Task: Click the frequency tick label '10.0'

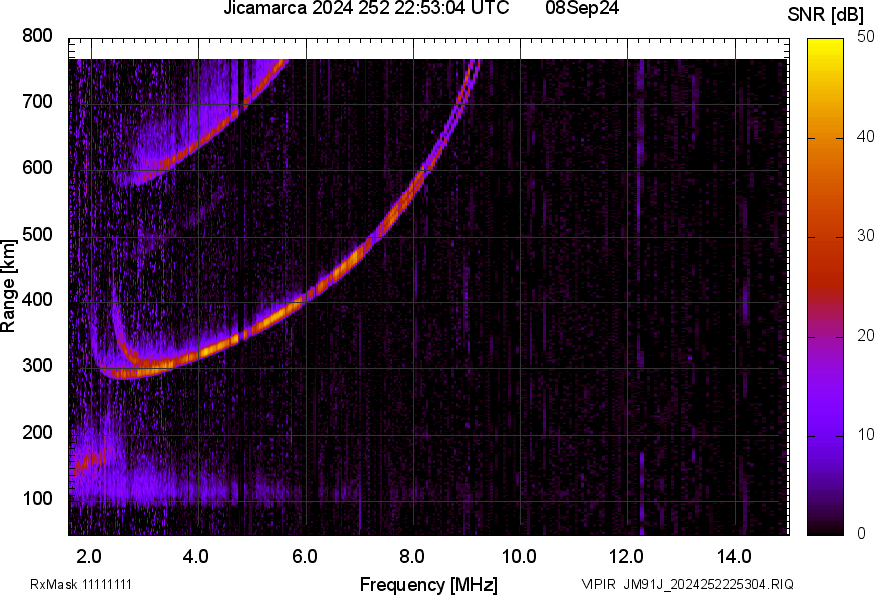Action: [519, 556]
